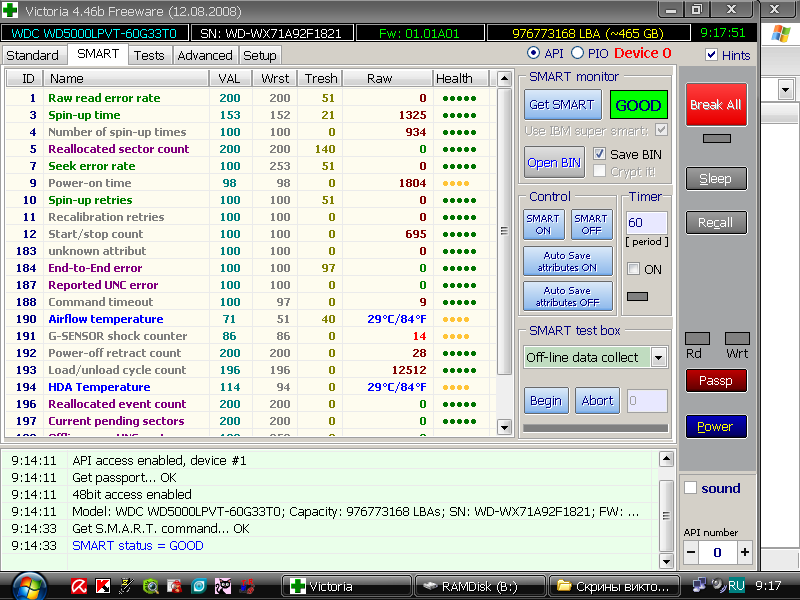This screenshot has width=800, height=600.
Task: Click Auto Save attributes OFF button
Action: [567, 296]
